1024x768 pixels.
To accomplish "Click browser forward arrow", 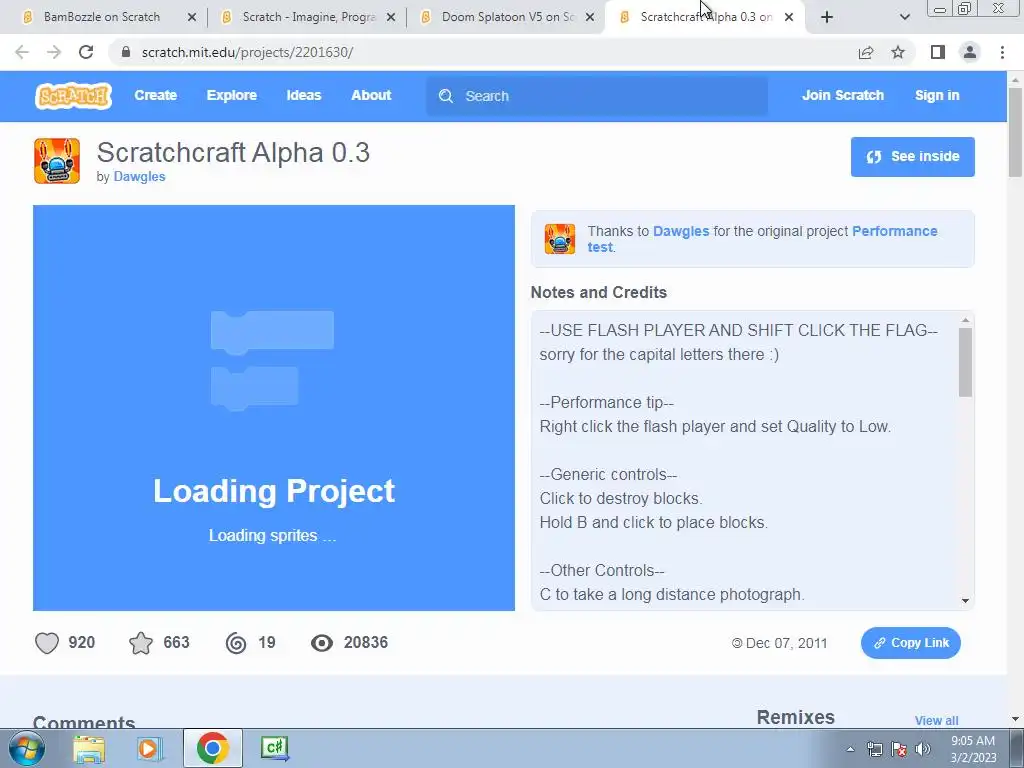I will 54,52.
